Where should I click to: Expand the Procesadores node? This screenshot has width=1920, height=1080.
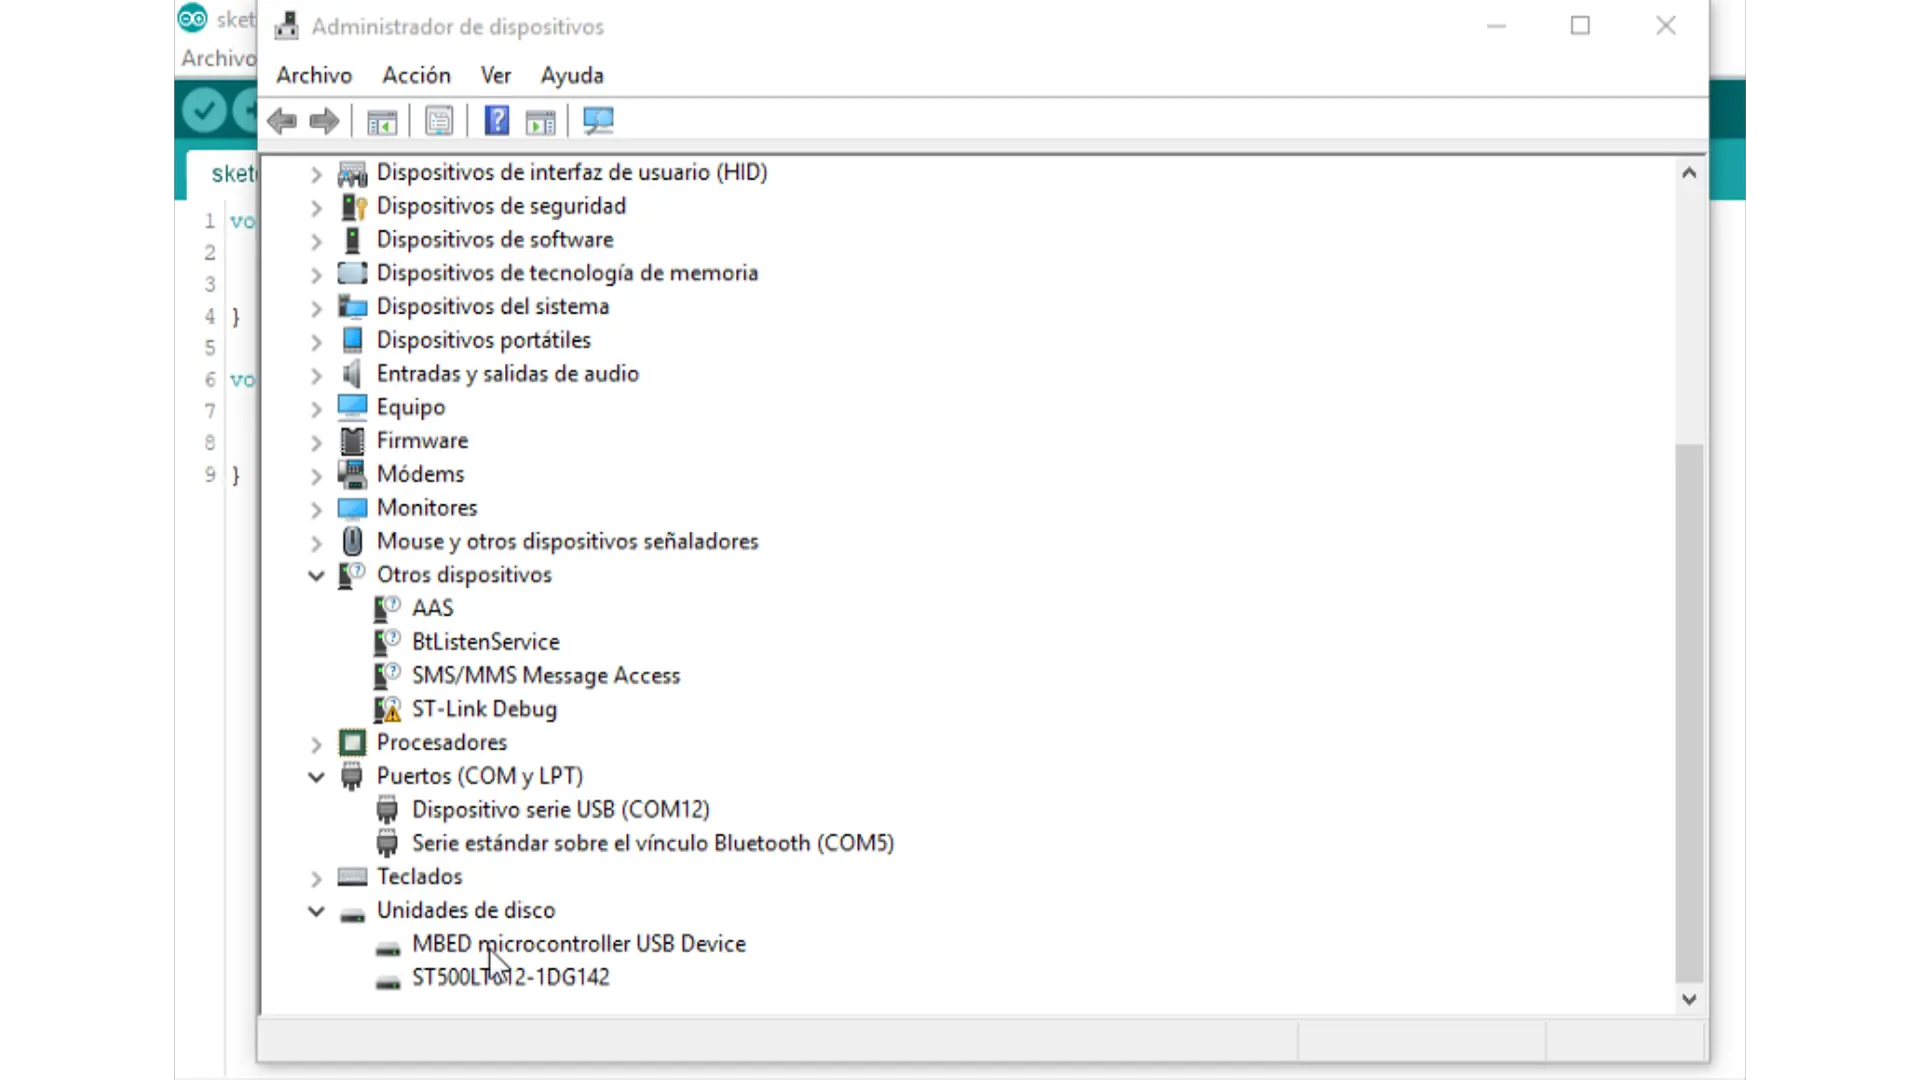pyautogui.click(x=316, y=744)
